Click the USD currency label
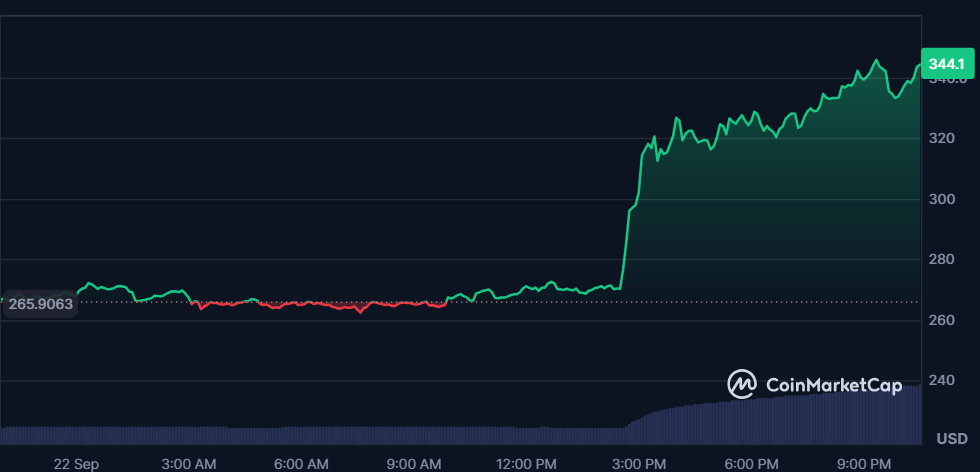Screen dimensions: 980x472 coord(952,439)
